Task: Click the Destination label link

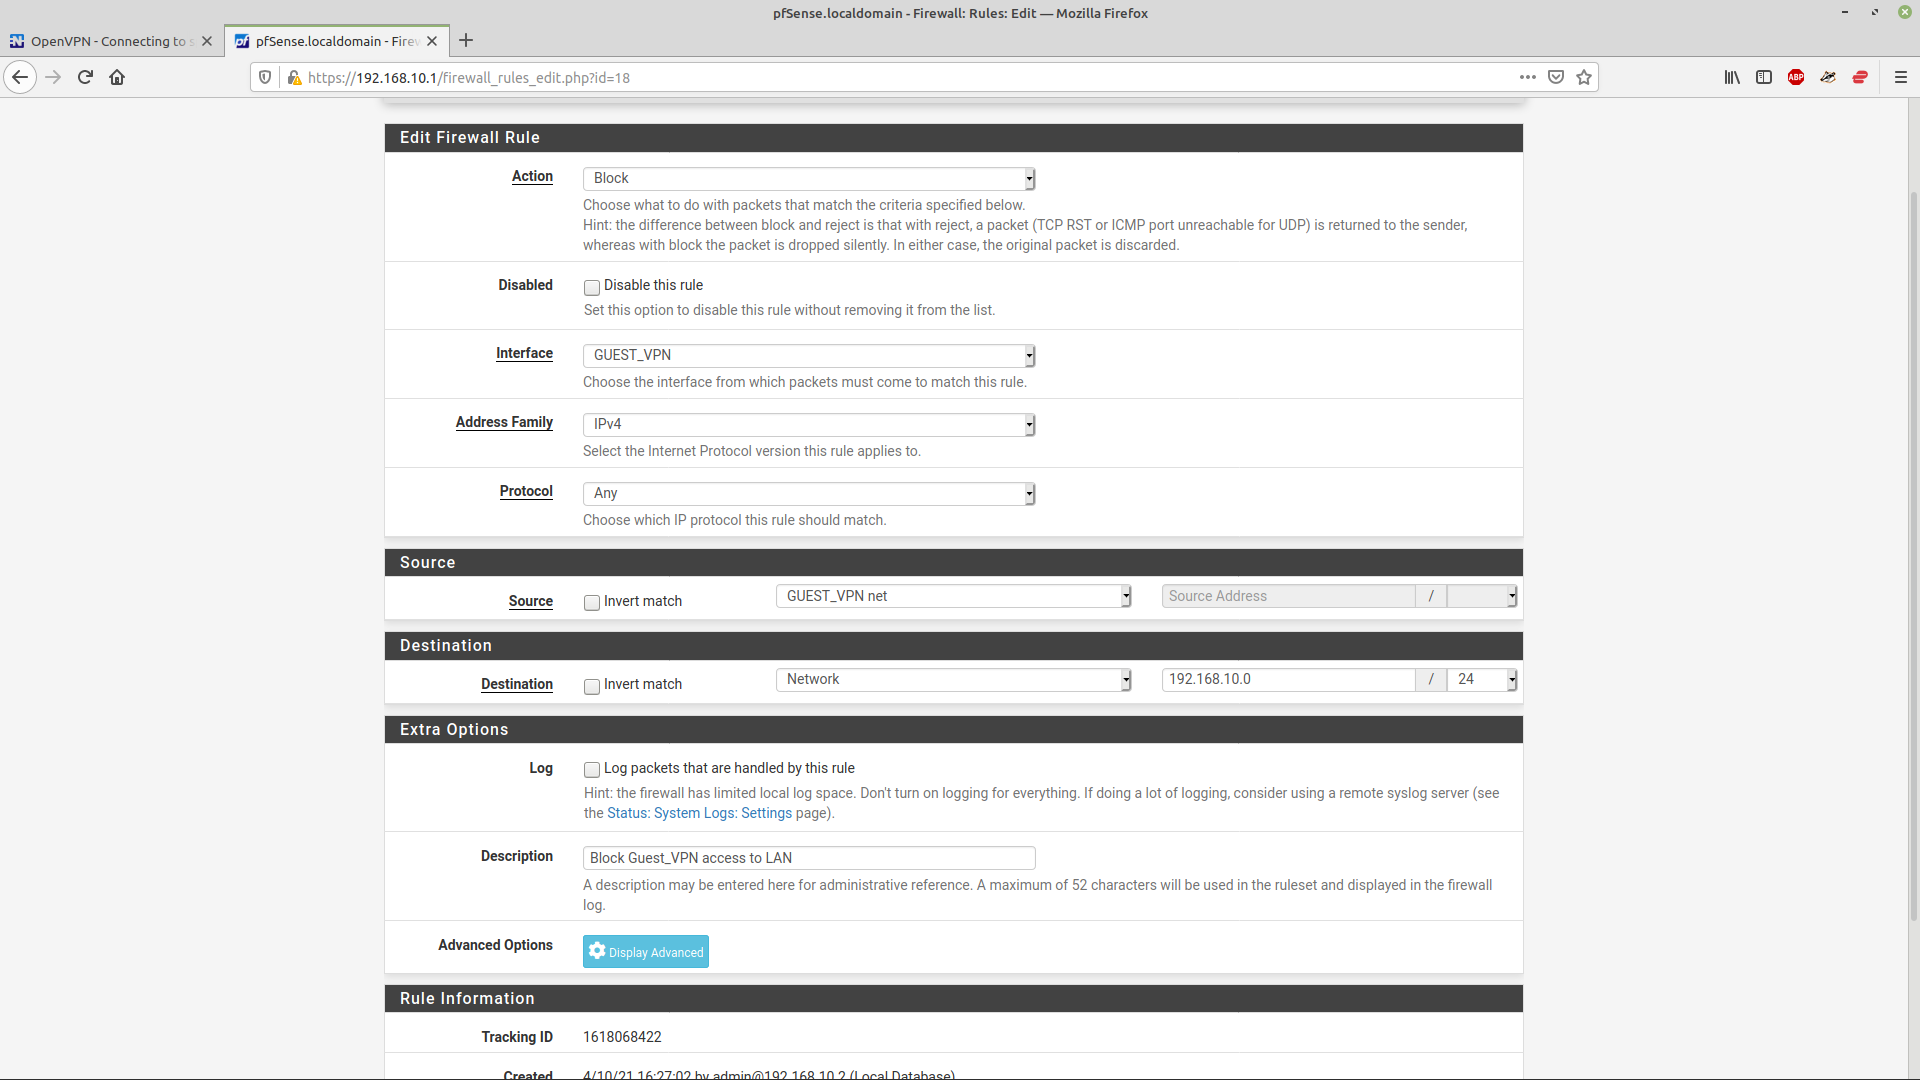Action: click(x=516, y=684)
